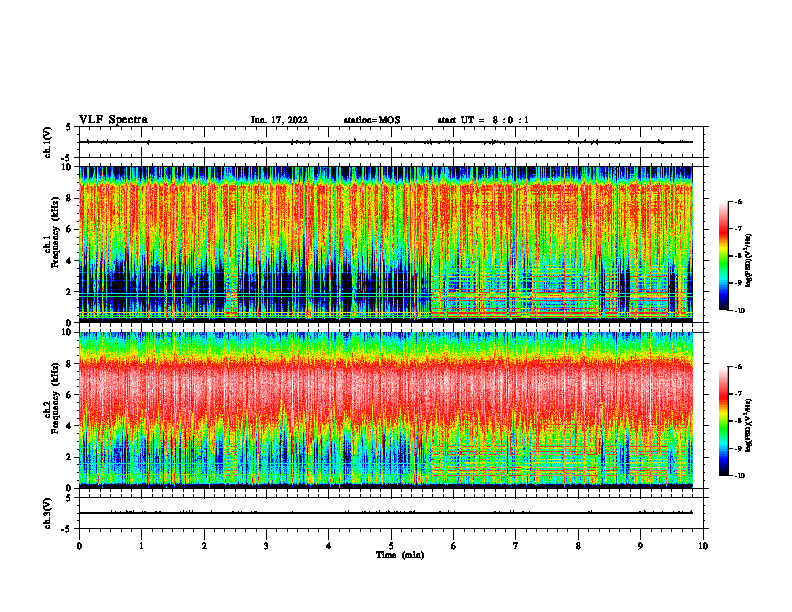Click the "ch.1(V)" waveform axis label
The width and height of the screenshot is (792, 612).
48,142
